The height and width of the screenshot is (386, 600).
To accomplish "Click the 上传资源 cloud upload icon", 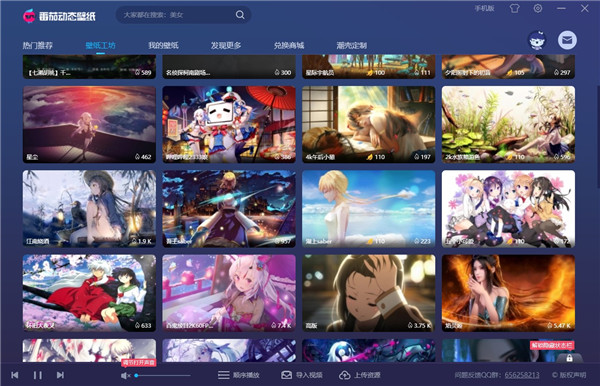I will (x=344, y=375).
